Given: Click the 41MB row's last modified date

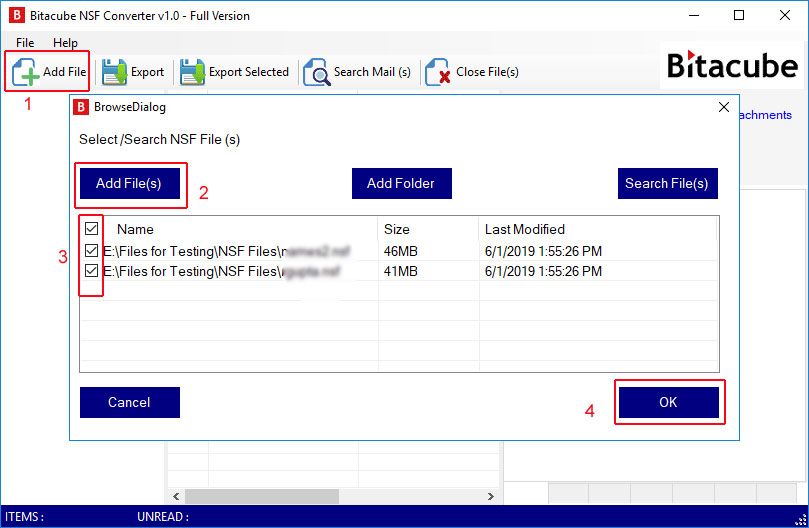Looking at the screenshot, I should (543, 271).
